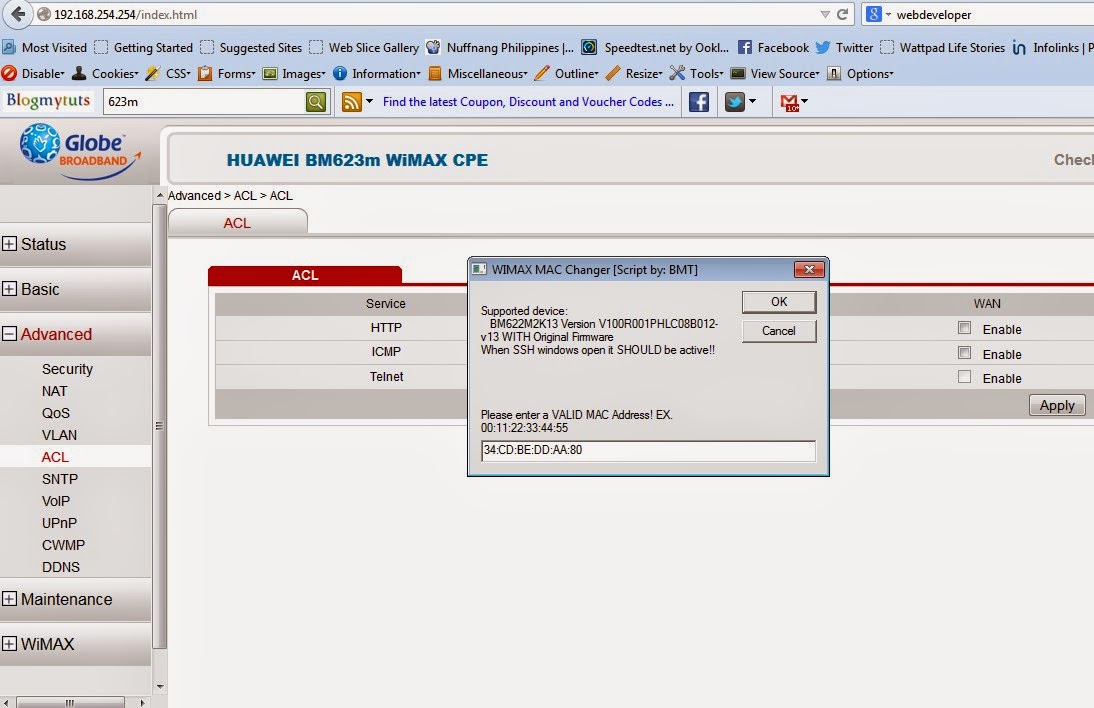Open SNTP settings page
Screen dimensions: 1094x708
pyautogui.click(x=60, y=479)
